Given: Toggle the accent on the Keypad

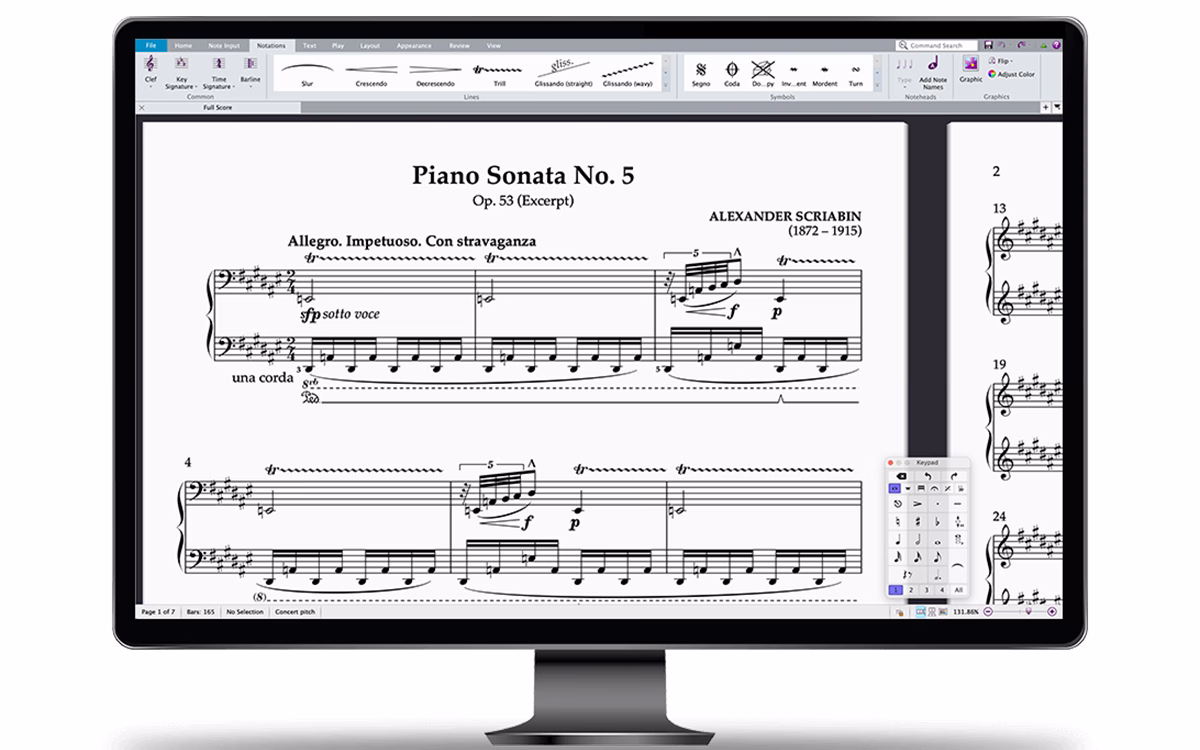Looking at the screenshot, I should [x=917, y=505].
